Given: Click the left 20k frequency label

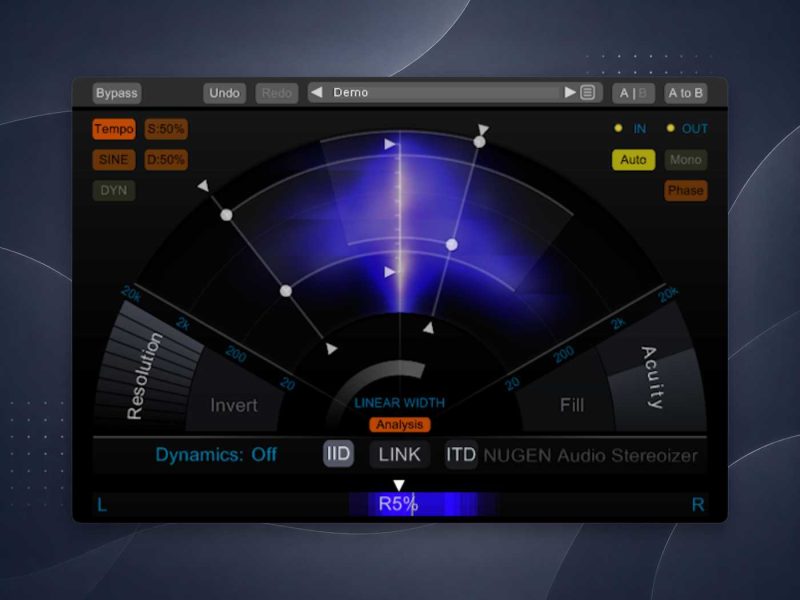Looking at the screenshot, I should pyautogui.click(x=131, y=294).
